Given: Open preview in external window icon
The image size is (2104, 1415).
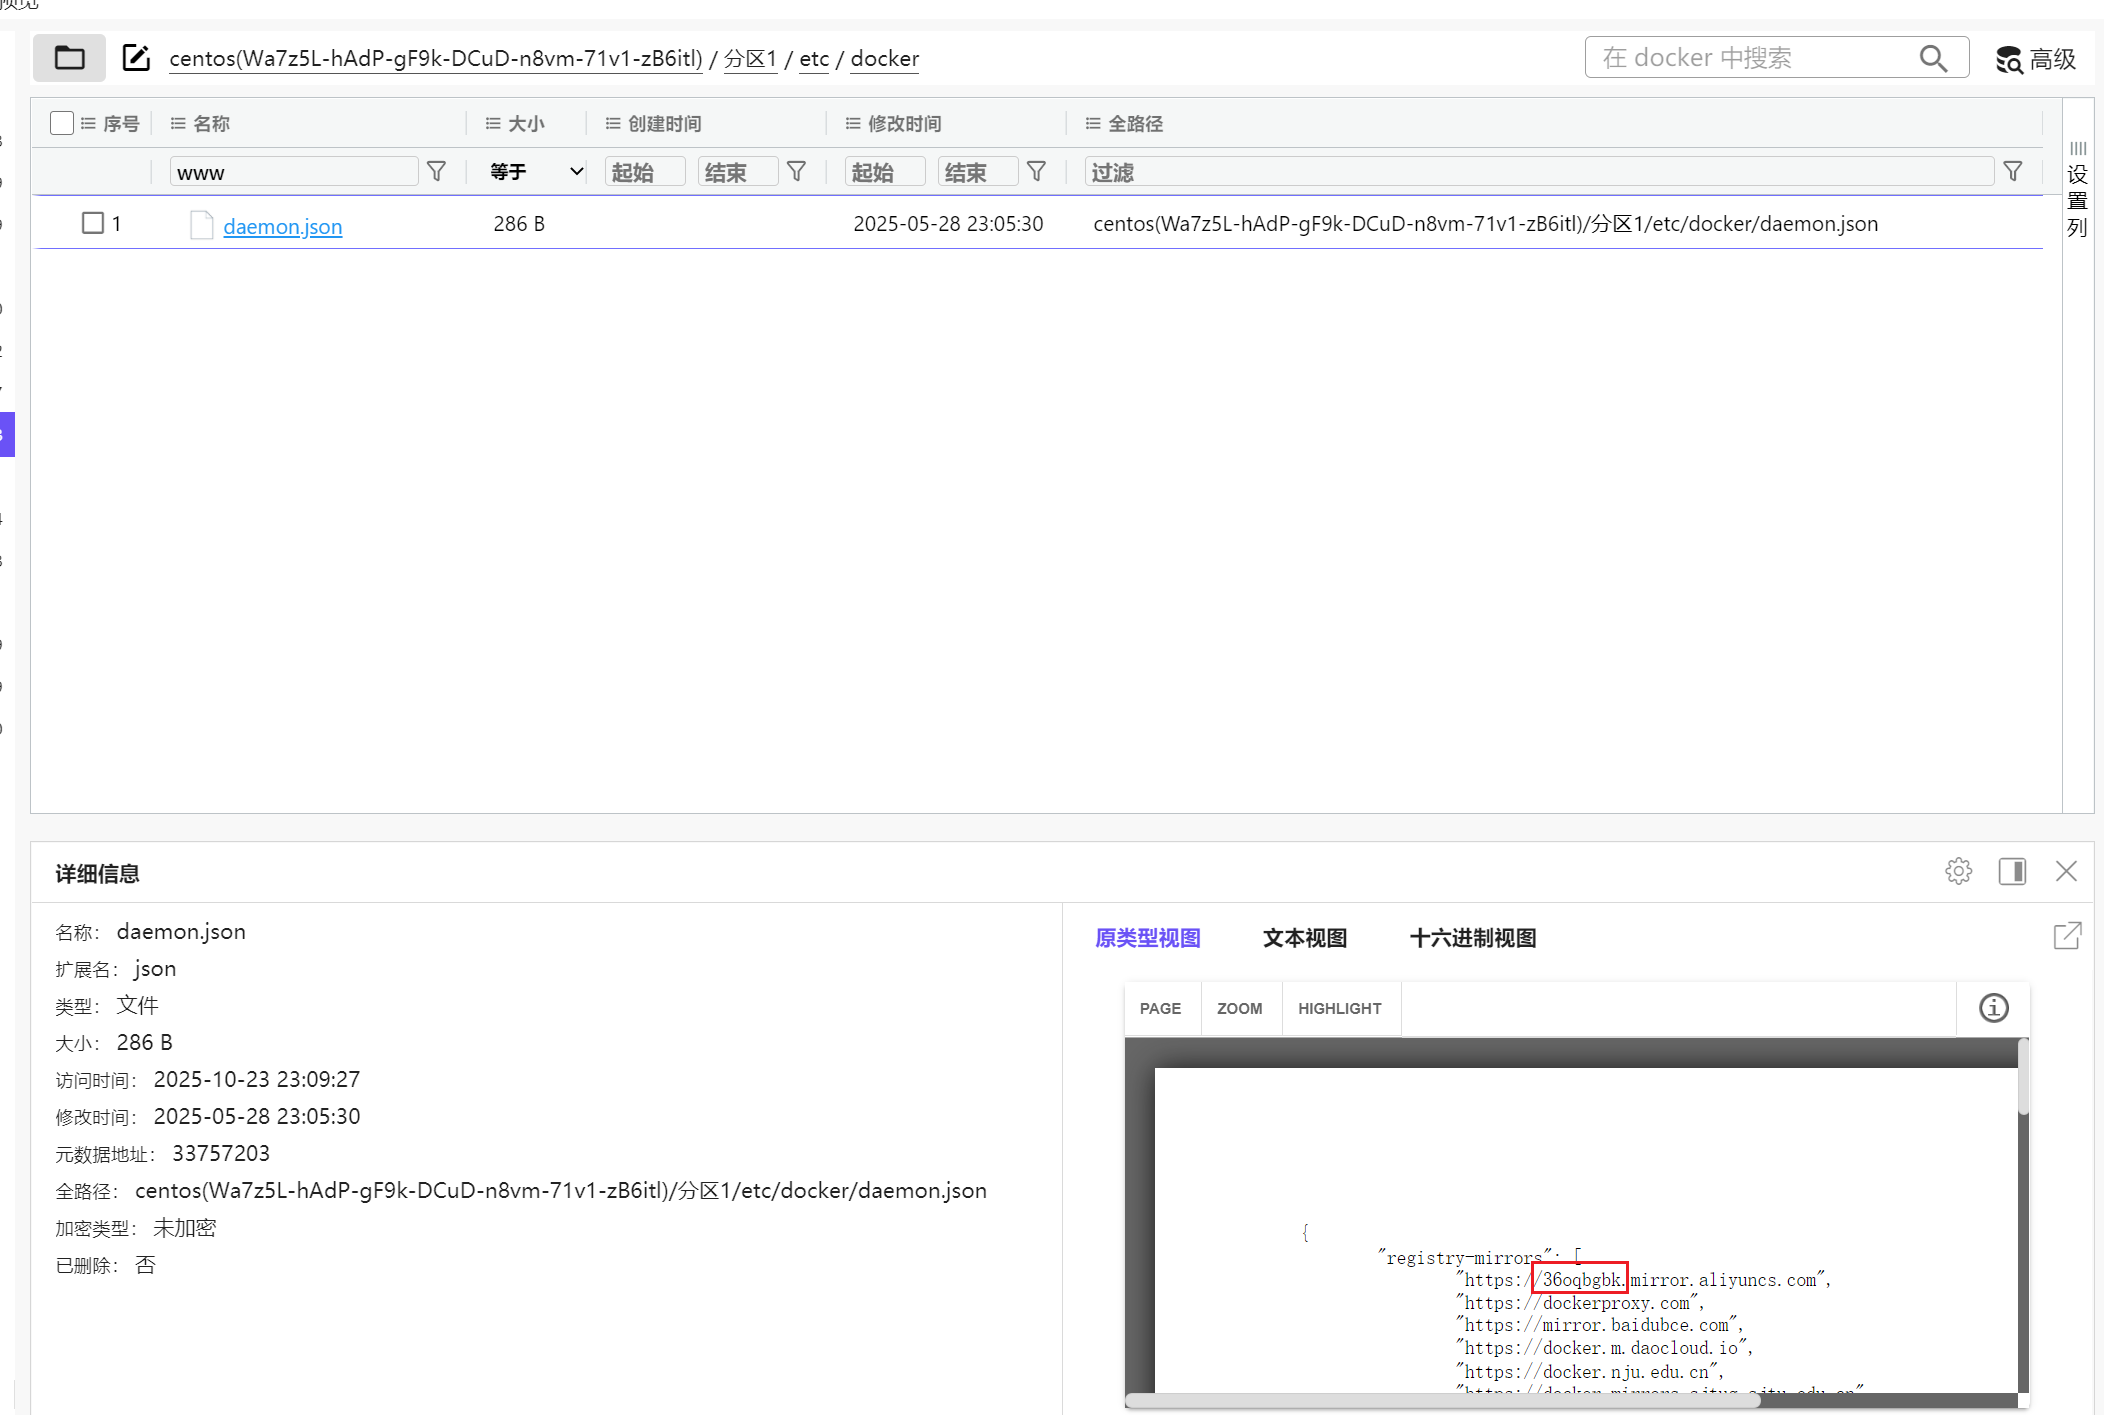Looking at the screenshot, I should coord(2067,936).
